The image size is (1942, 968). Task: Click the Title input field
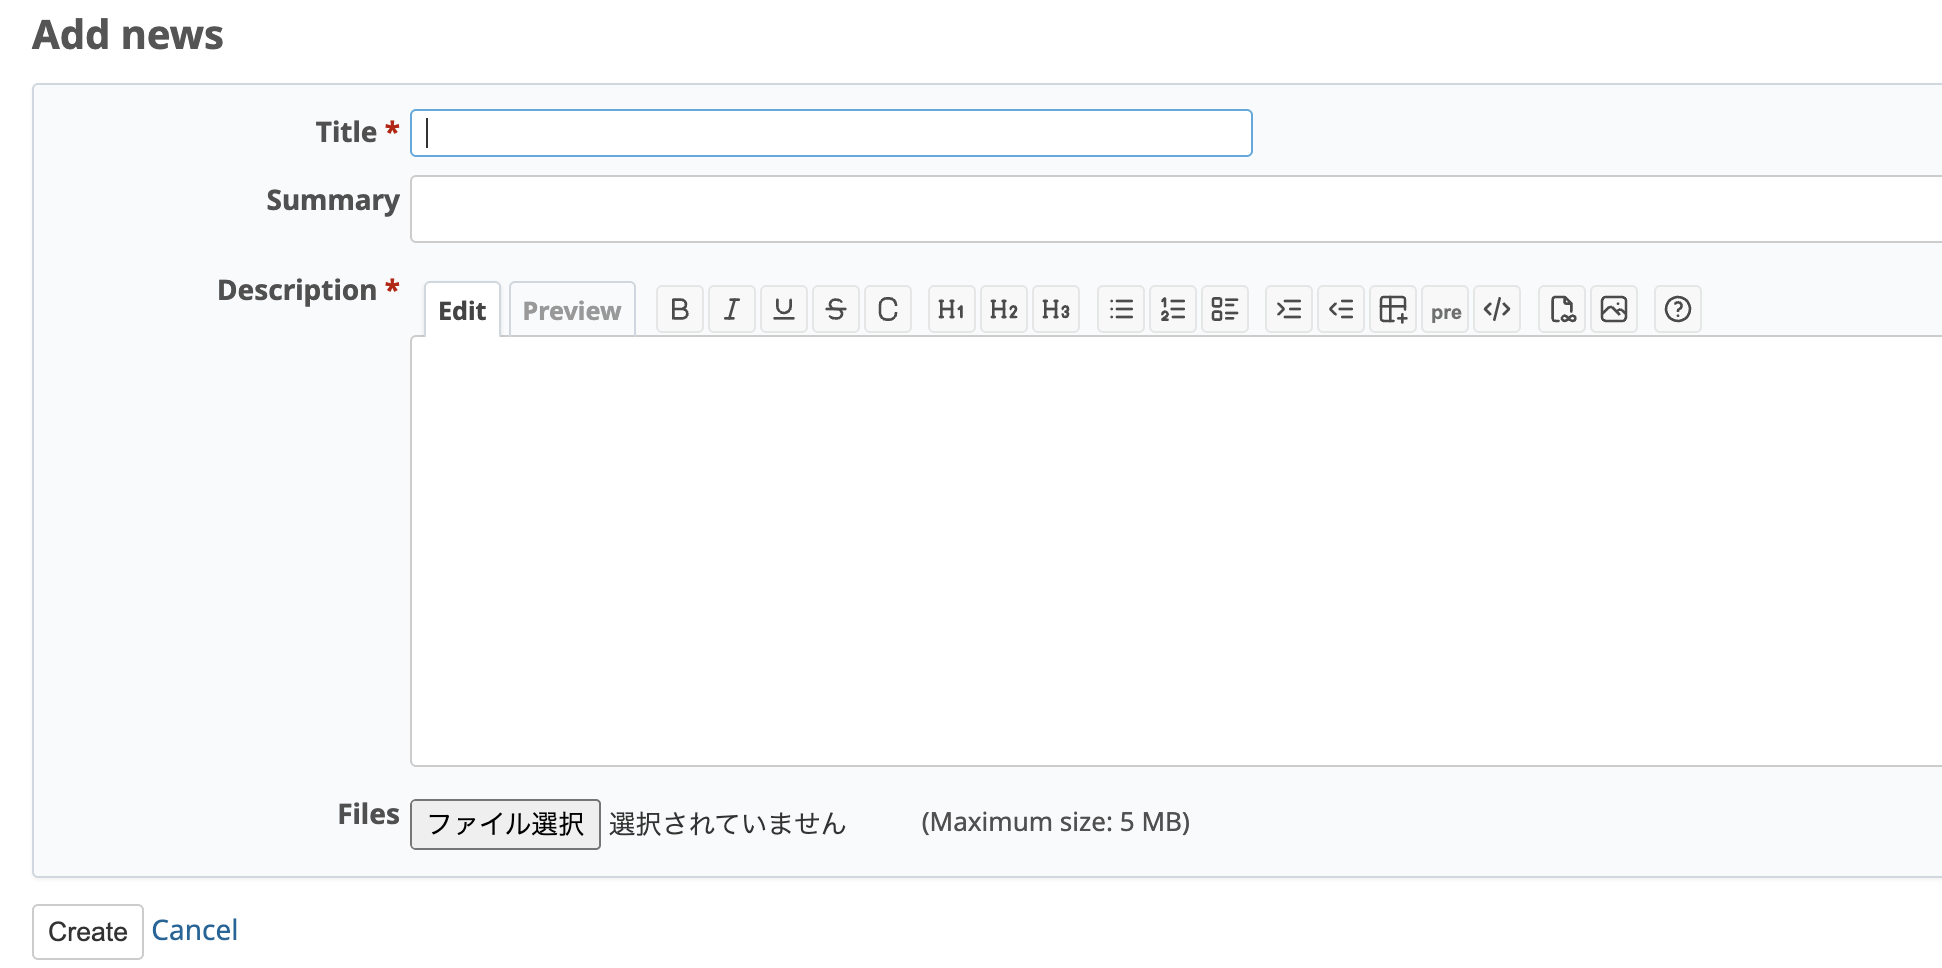(x=830, y=132)
